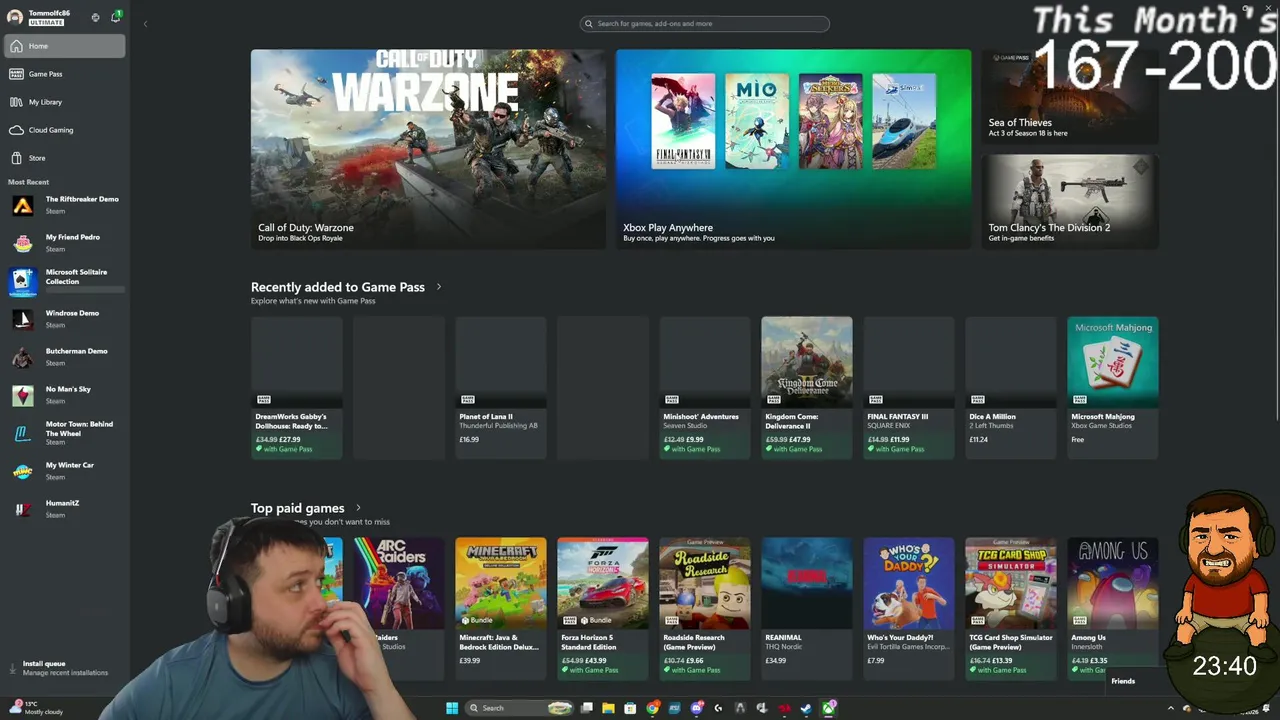Open DreamWorks Gabby's Dollhouse game card

(297, 388)
